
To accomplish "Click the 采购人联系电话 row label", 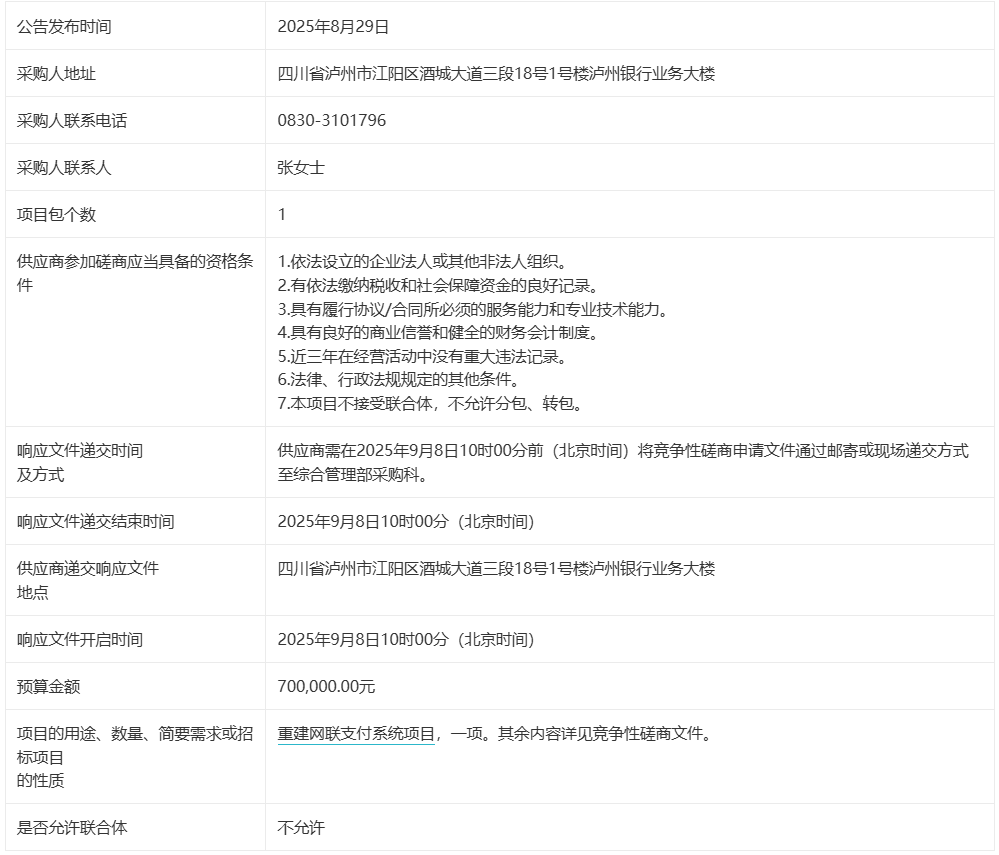I will click(x=72, y=121).
